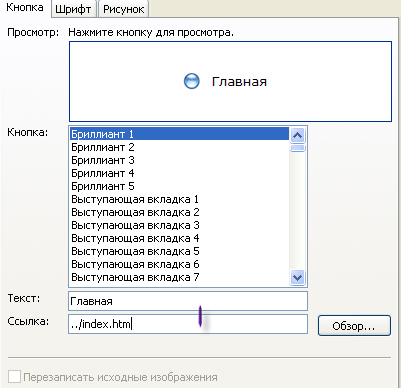The width and height of the screenshot is (401, 388).
Task: Select Выступающая вкладка 1
Action: 180,199
